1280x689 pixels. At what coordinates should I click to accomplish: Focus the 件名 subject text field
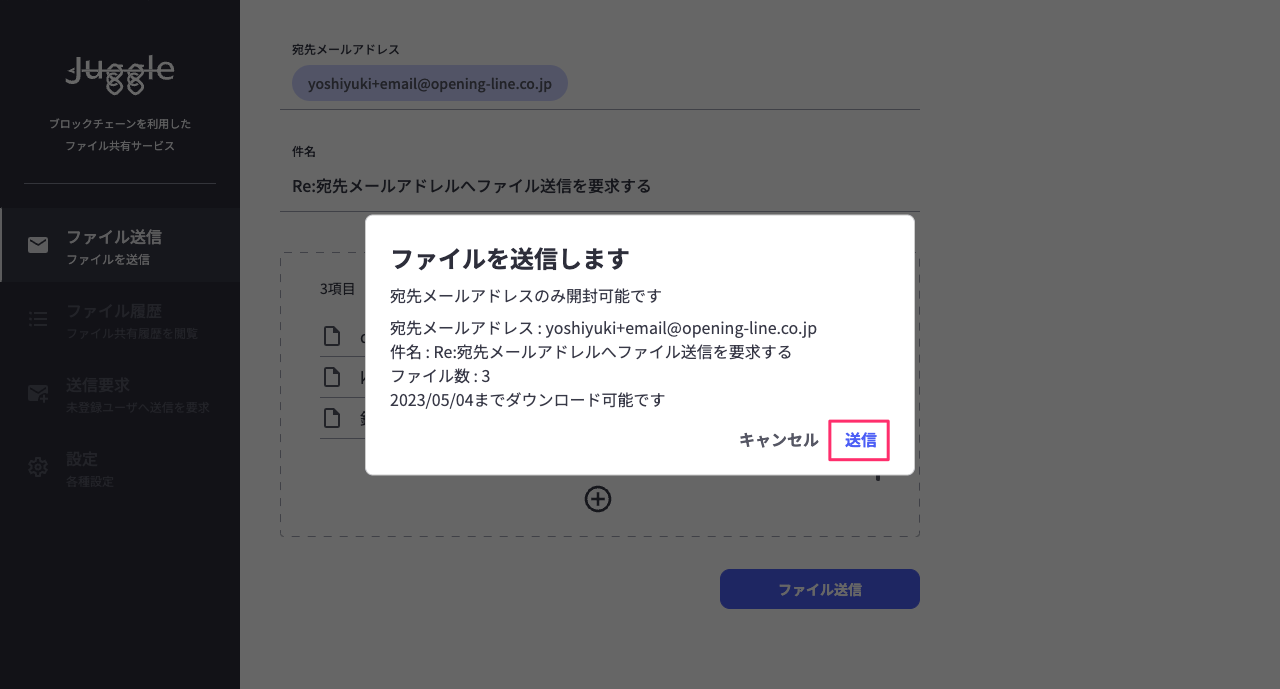[600, 186]
